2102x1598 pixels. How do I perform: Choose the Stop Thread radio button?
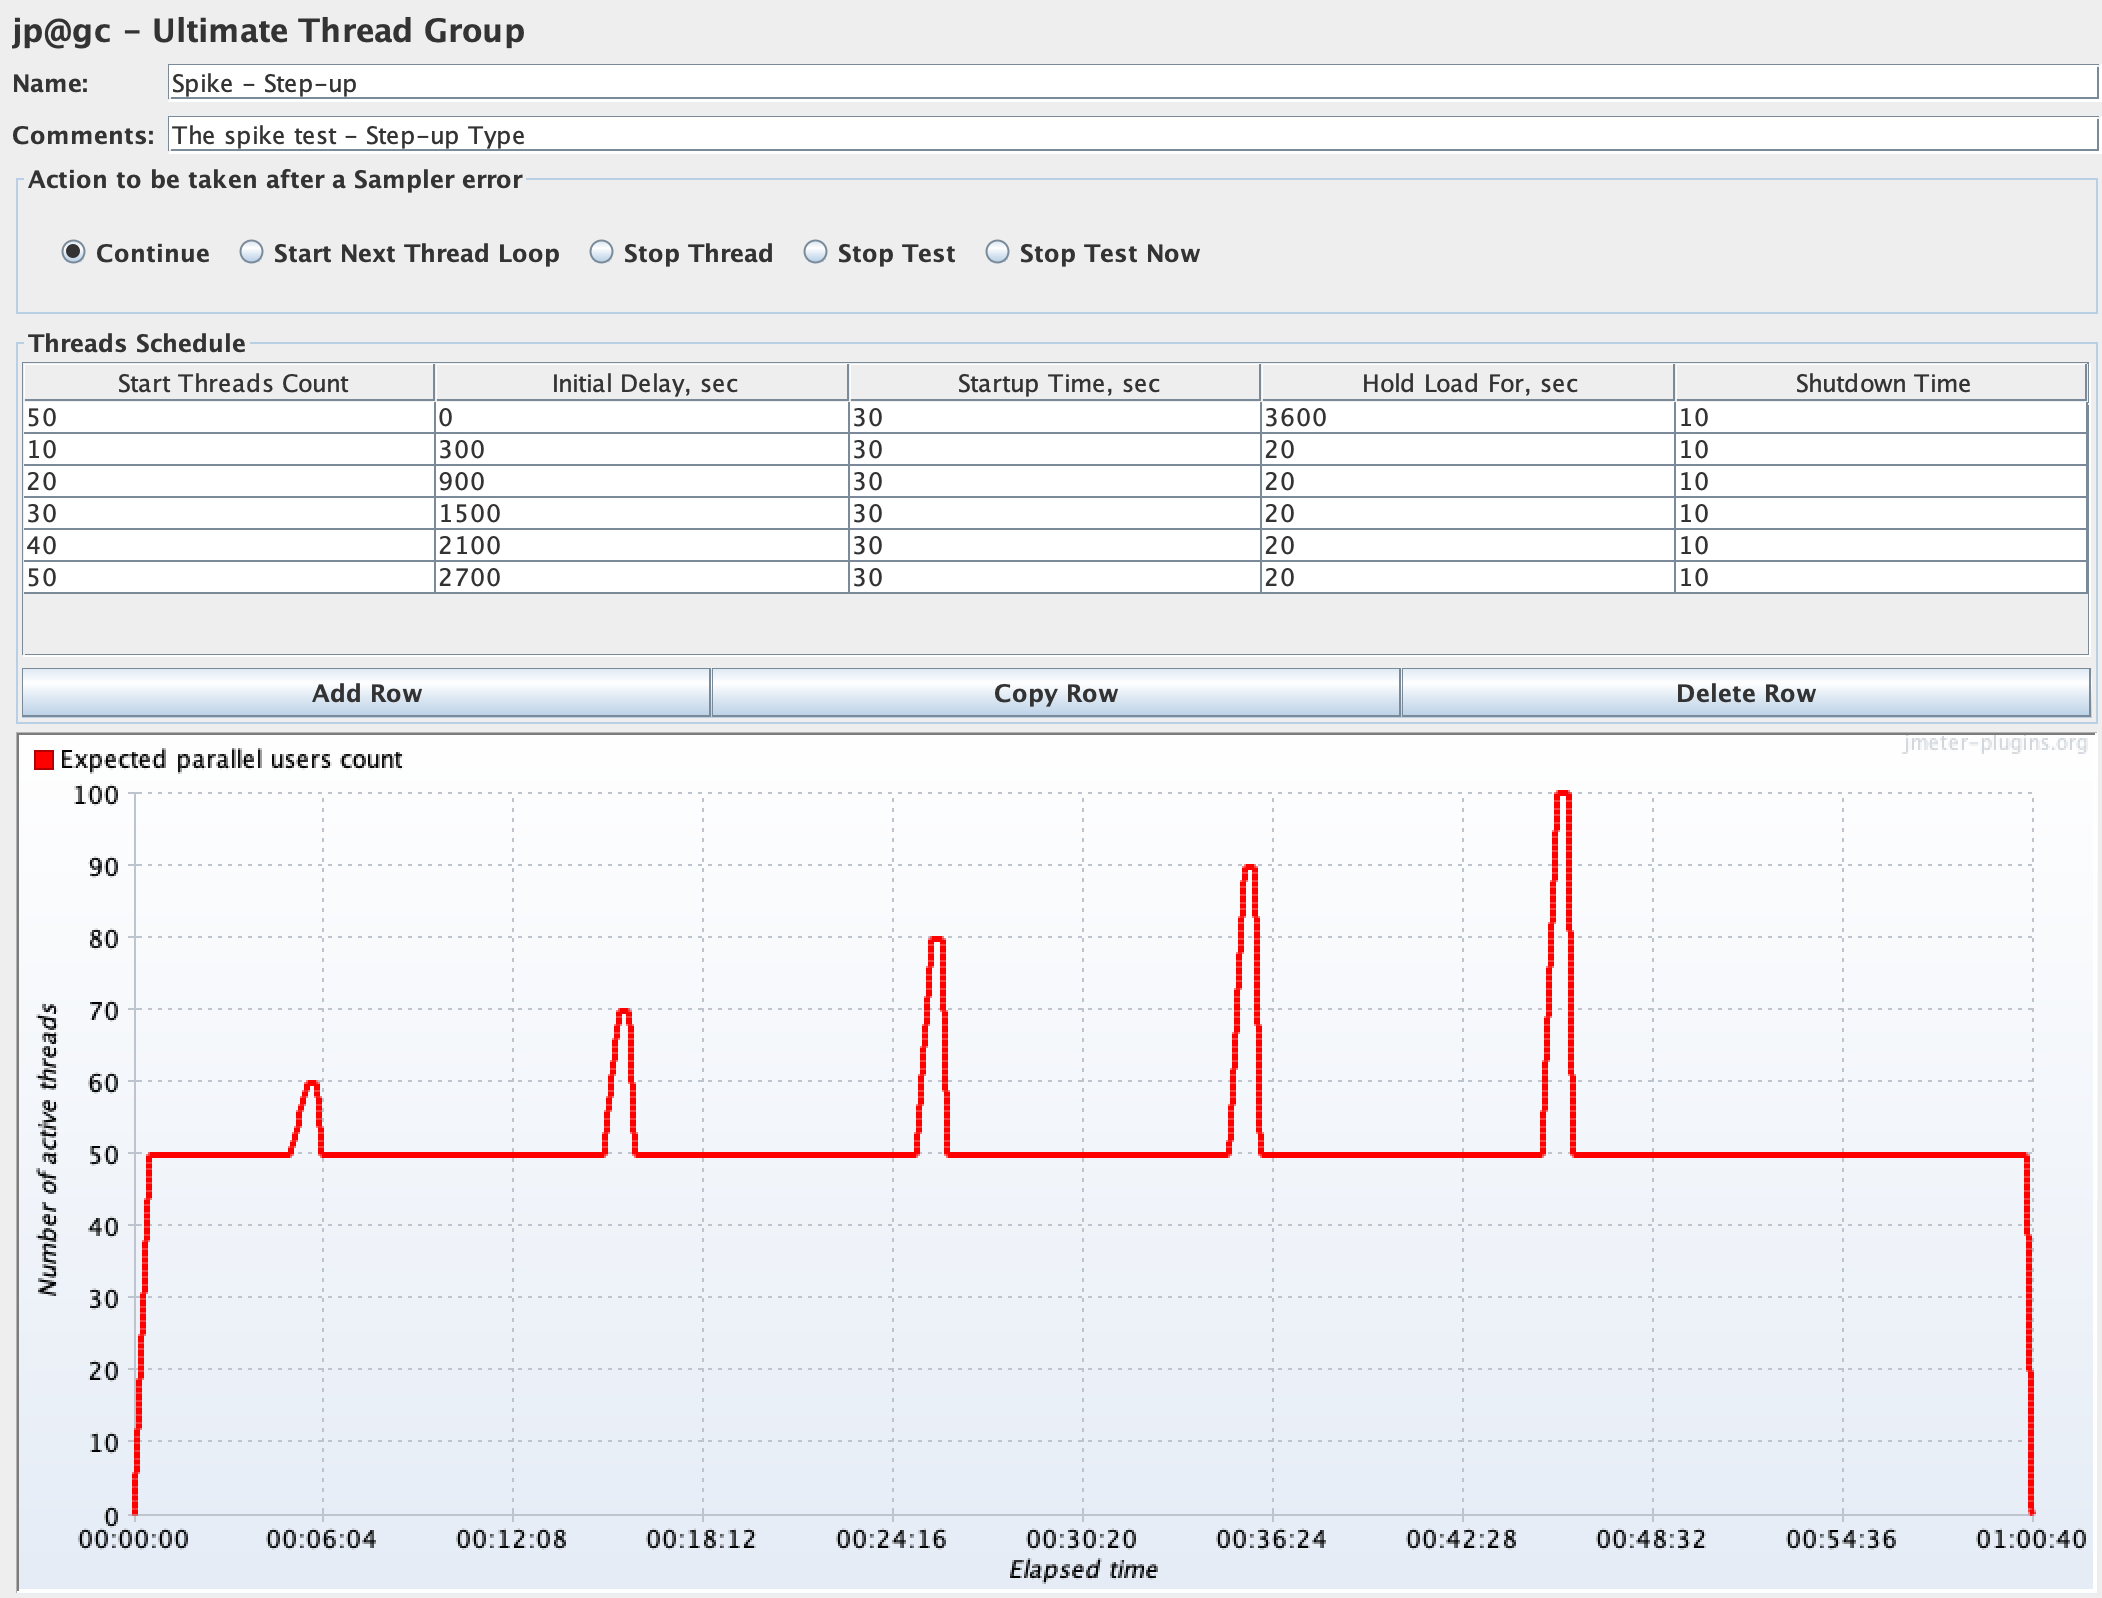601,252
